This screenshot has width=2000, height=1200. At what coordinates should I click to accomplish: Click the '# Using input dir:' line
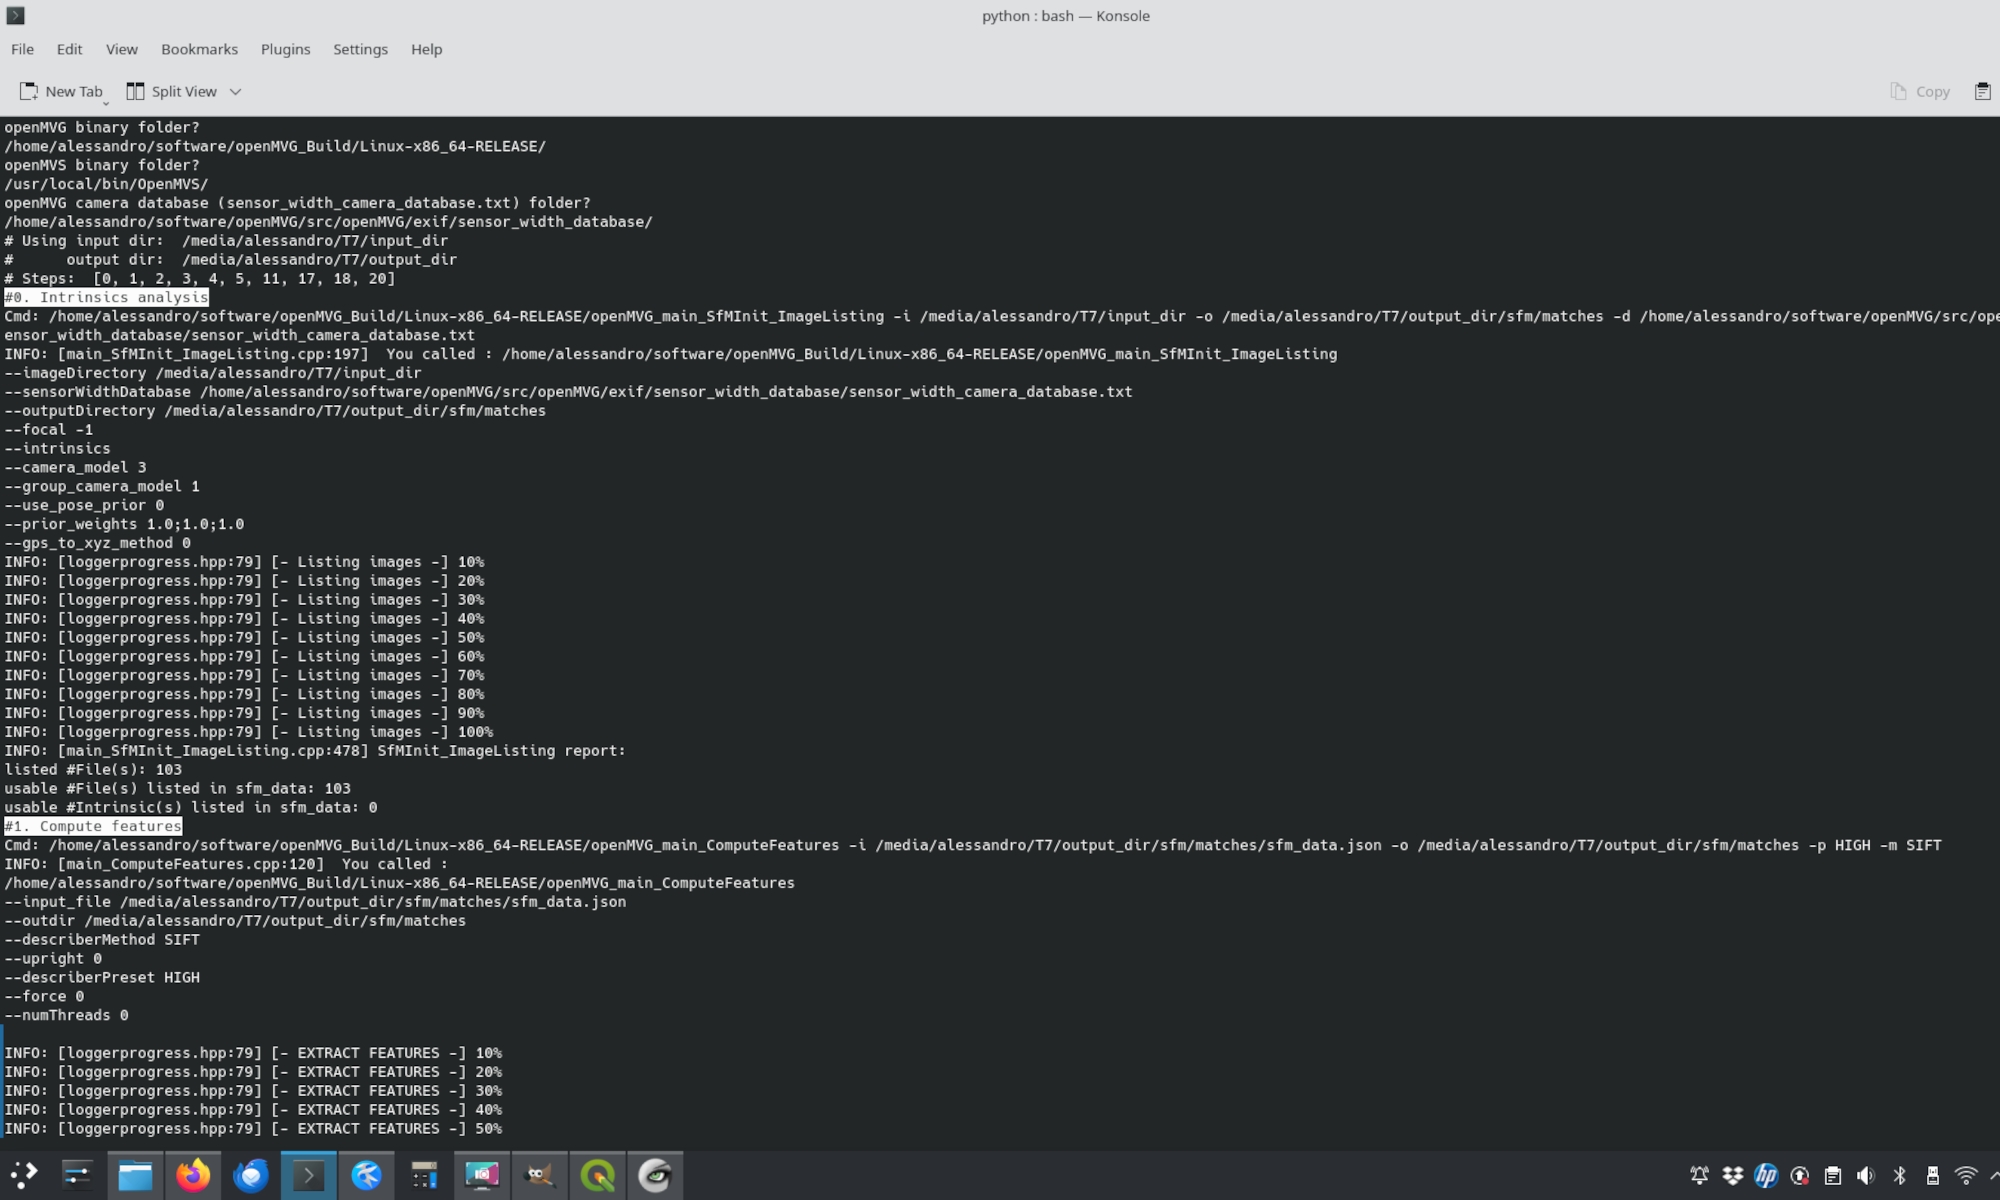(x=226, y=240)
